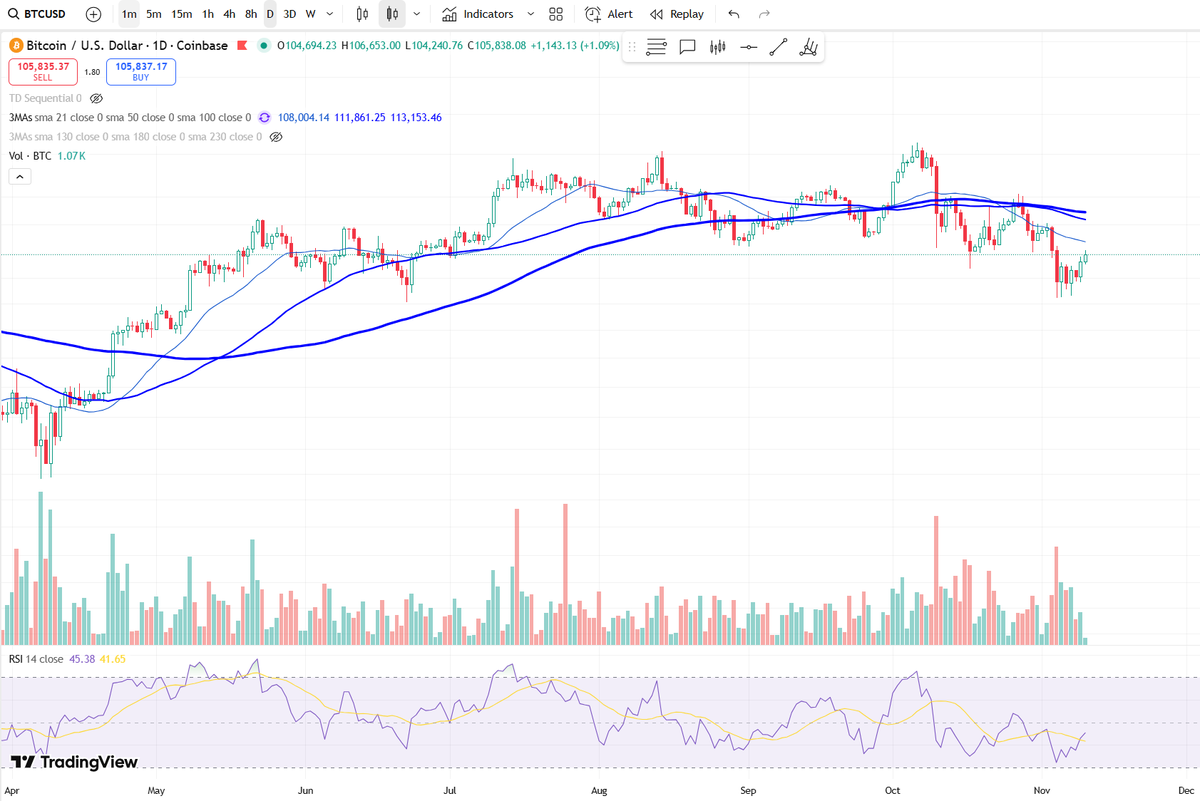Toggle visibility of TD Sequential indicator
The width and height of the screenshot is (1200, 801).
[97, 99]
